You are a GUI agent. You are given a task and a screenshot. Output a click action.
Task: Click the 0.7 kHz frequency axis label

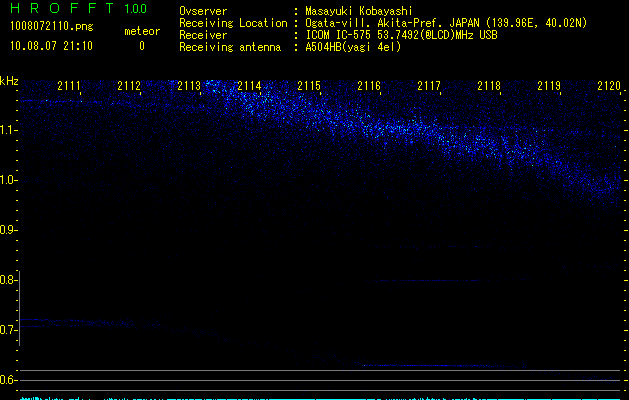coord(7,330)
